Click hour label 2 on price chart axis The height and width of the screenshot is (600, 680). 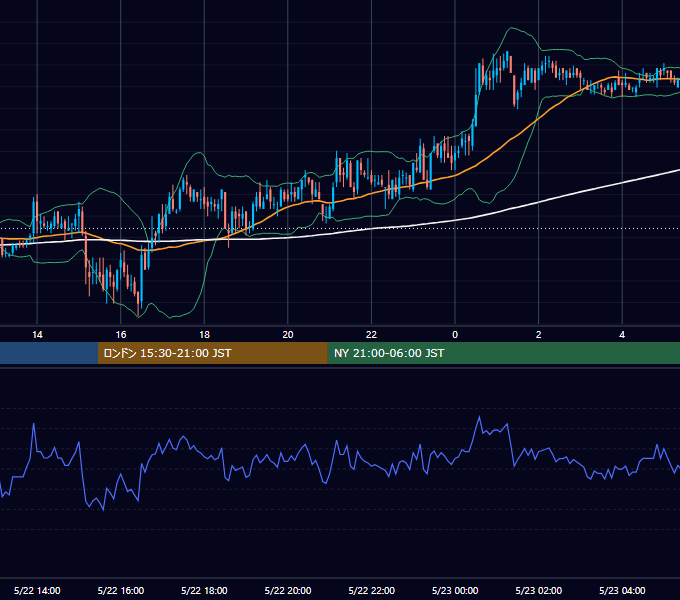click(539, 335)
